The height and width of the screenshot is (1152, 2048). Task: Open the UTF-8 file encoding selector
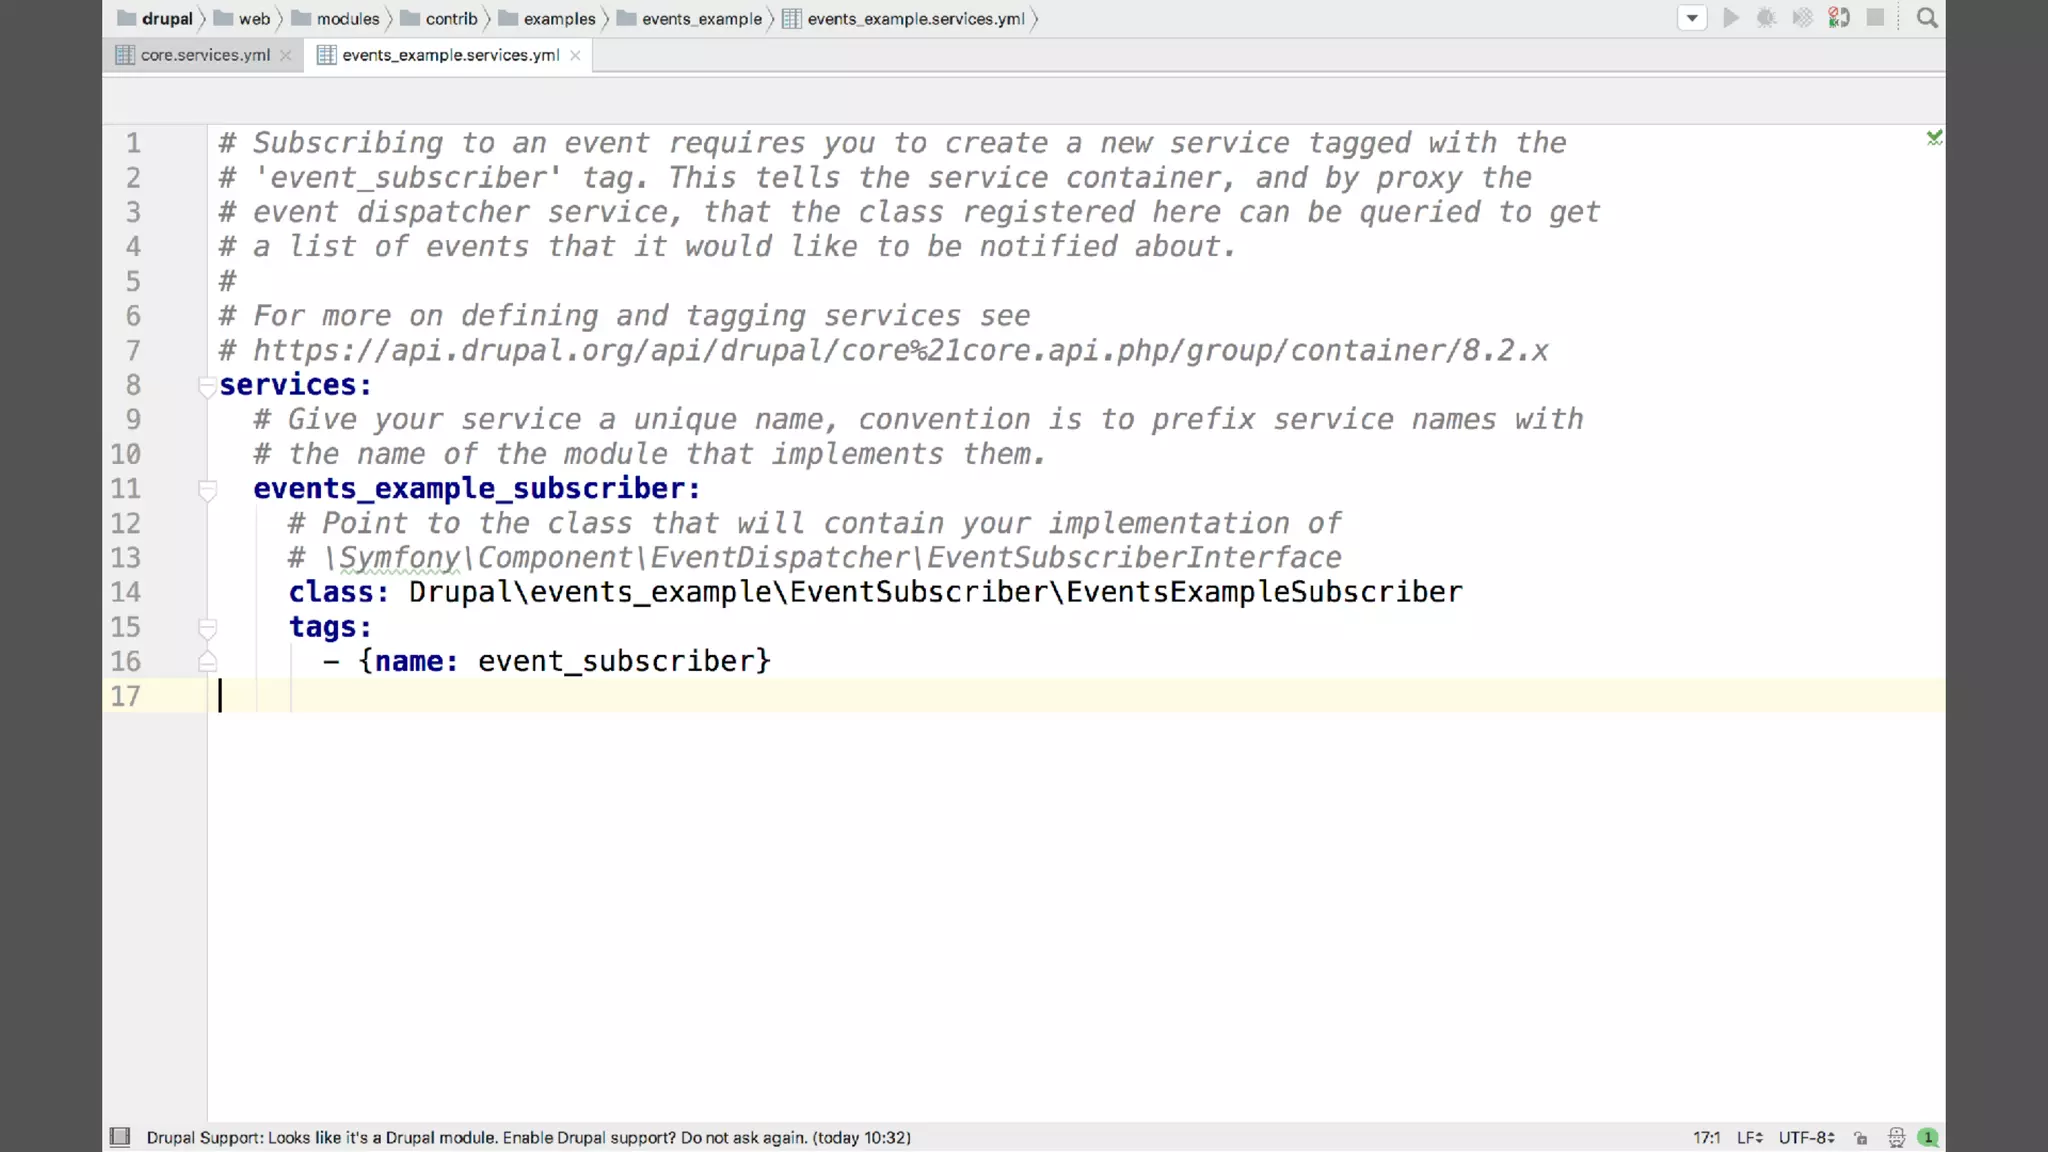point(1806,1138)
